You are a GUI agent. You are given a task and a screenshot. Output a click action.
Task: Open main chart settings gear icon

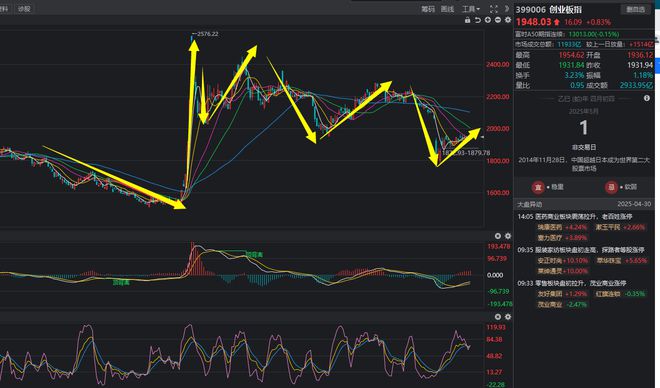(508, 20)
